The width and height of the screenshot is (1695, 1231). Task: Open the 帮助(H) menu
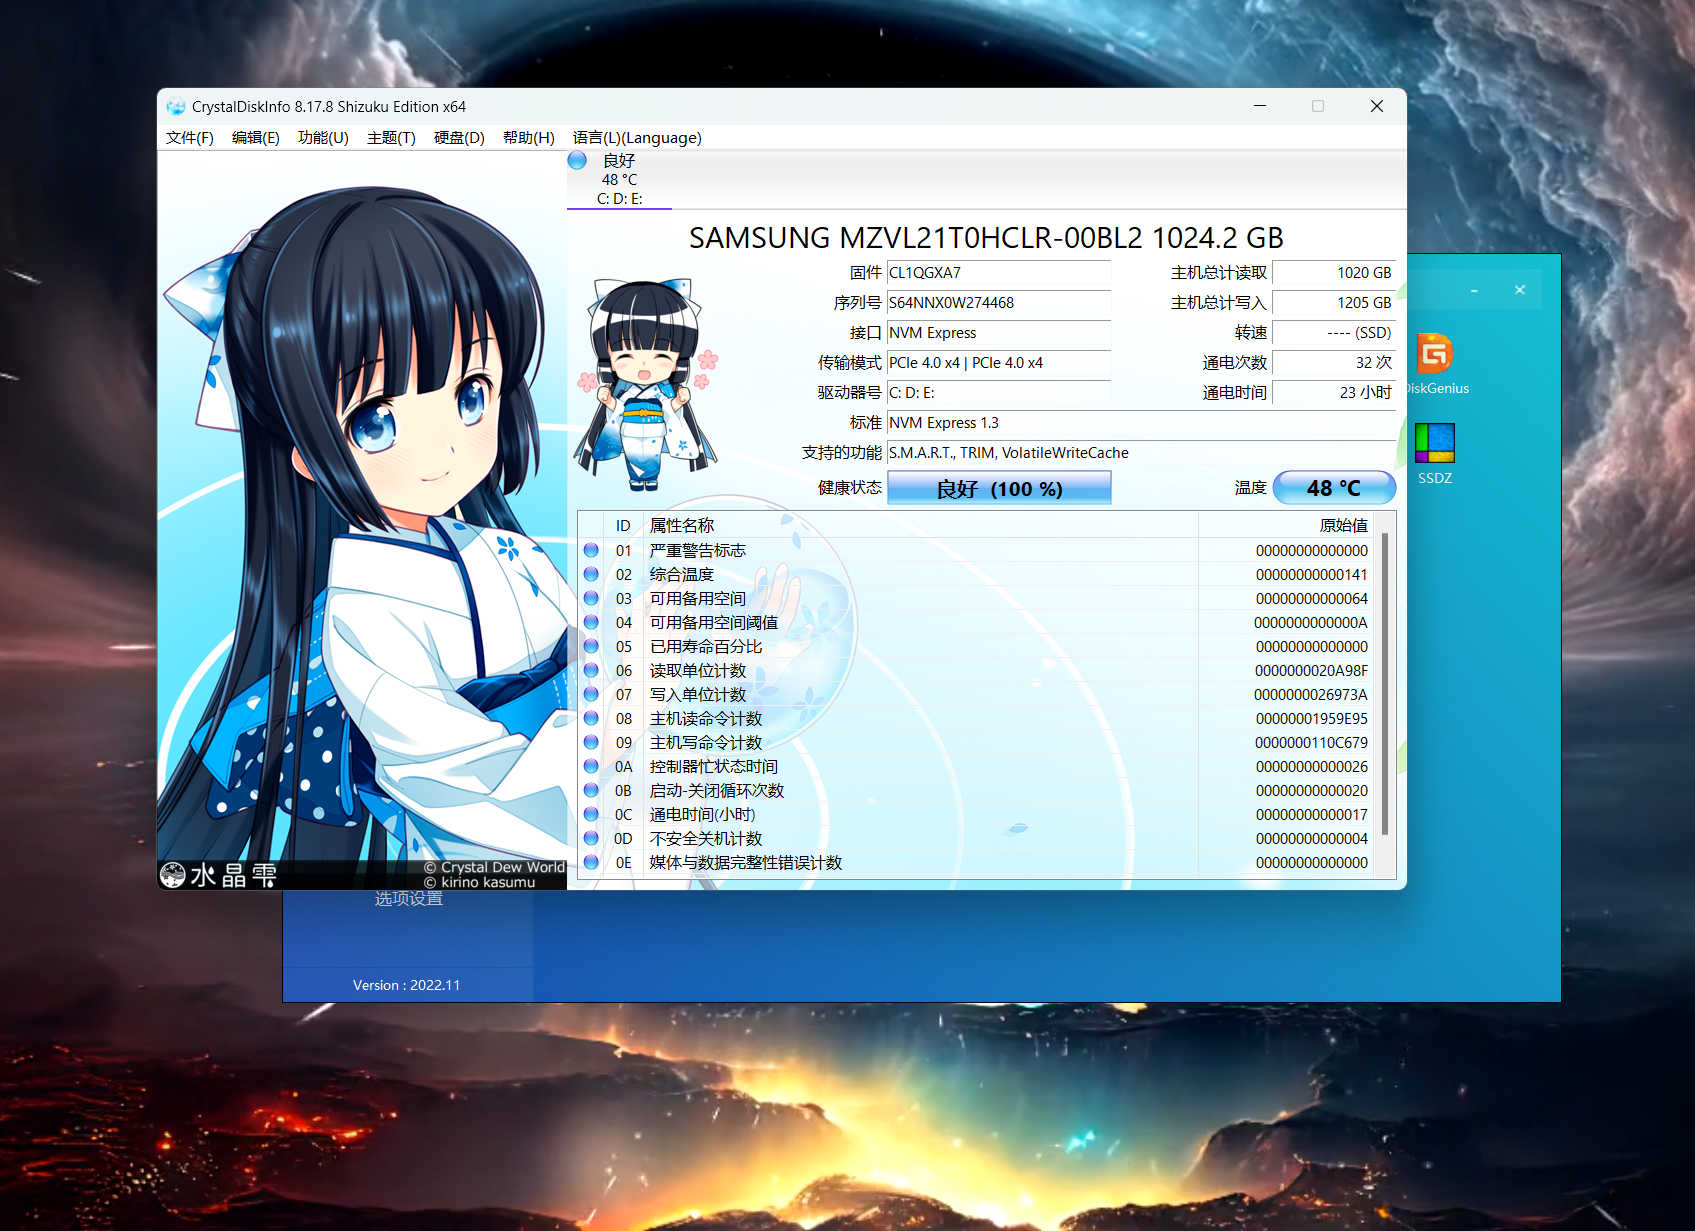click(528, 138)
